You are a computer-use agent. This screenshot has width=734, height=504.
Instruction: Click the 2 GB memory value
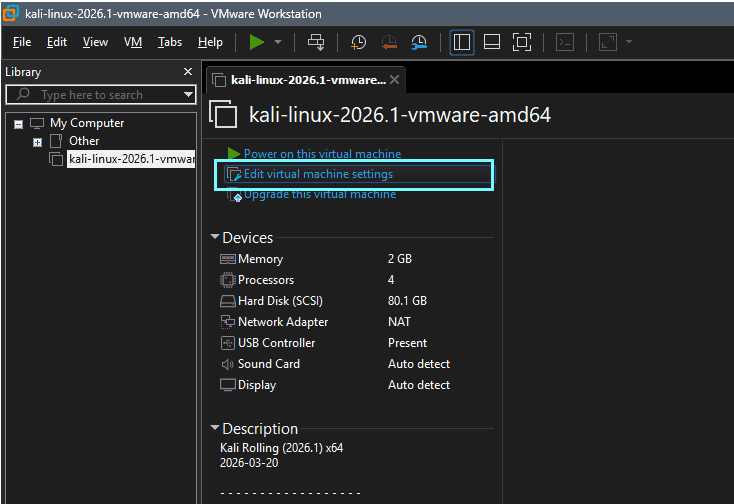(x=400, y=259)
